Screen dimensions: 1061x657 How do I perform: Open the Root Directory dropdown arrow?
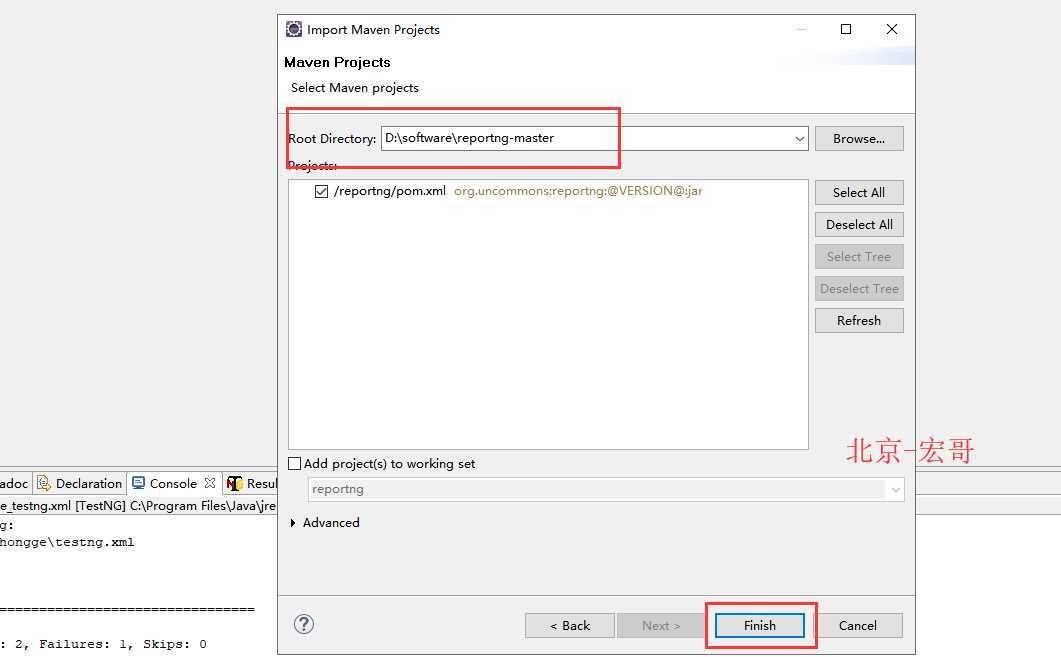coord(800,139)
